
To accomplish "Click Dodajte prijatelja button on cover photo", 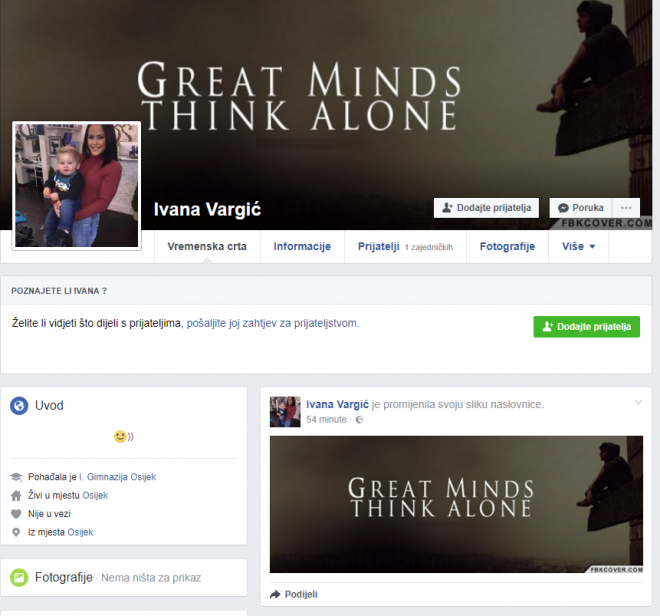I will pos(486,208).
